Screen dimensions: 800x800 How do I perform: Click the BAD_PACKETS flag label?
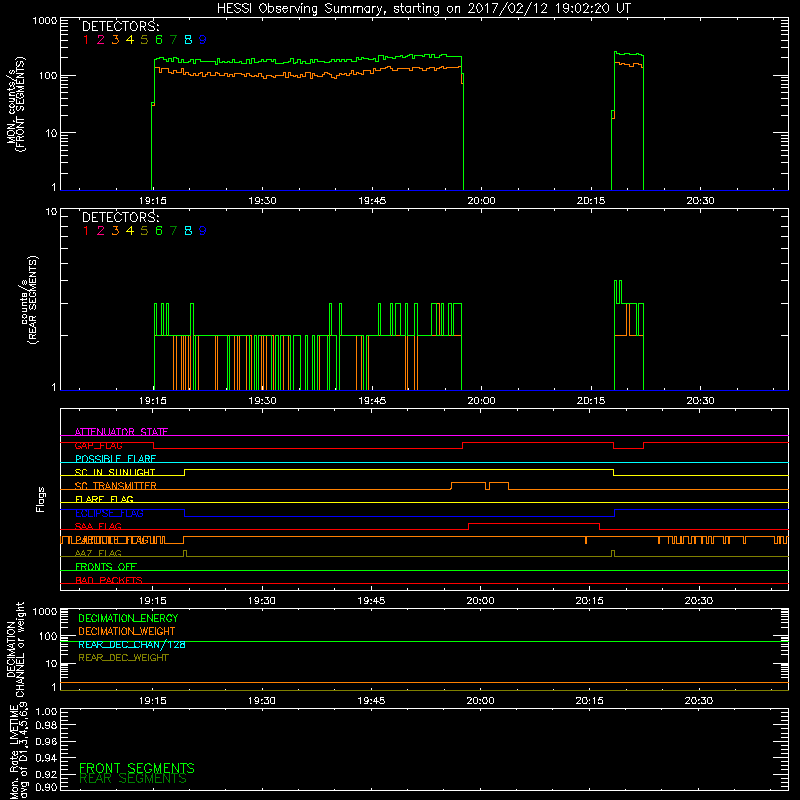point(109,580)
